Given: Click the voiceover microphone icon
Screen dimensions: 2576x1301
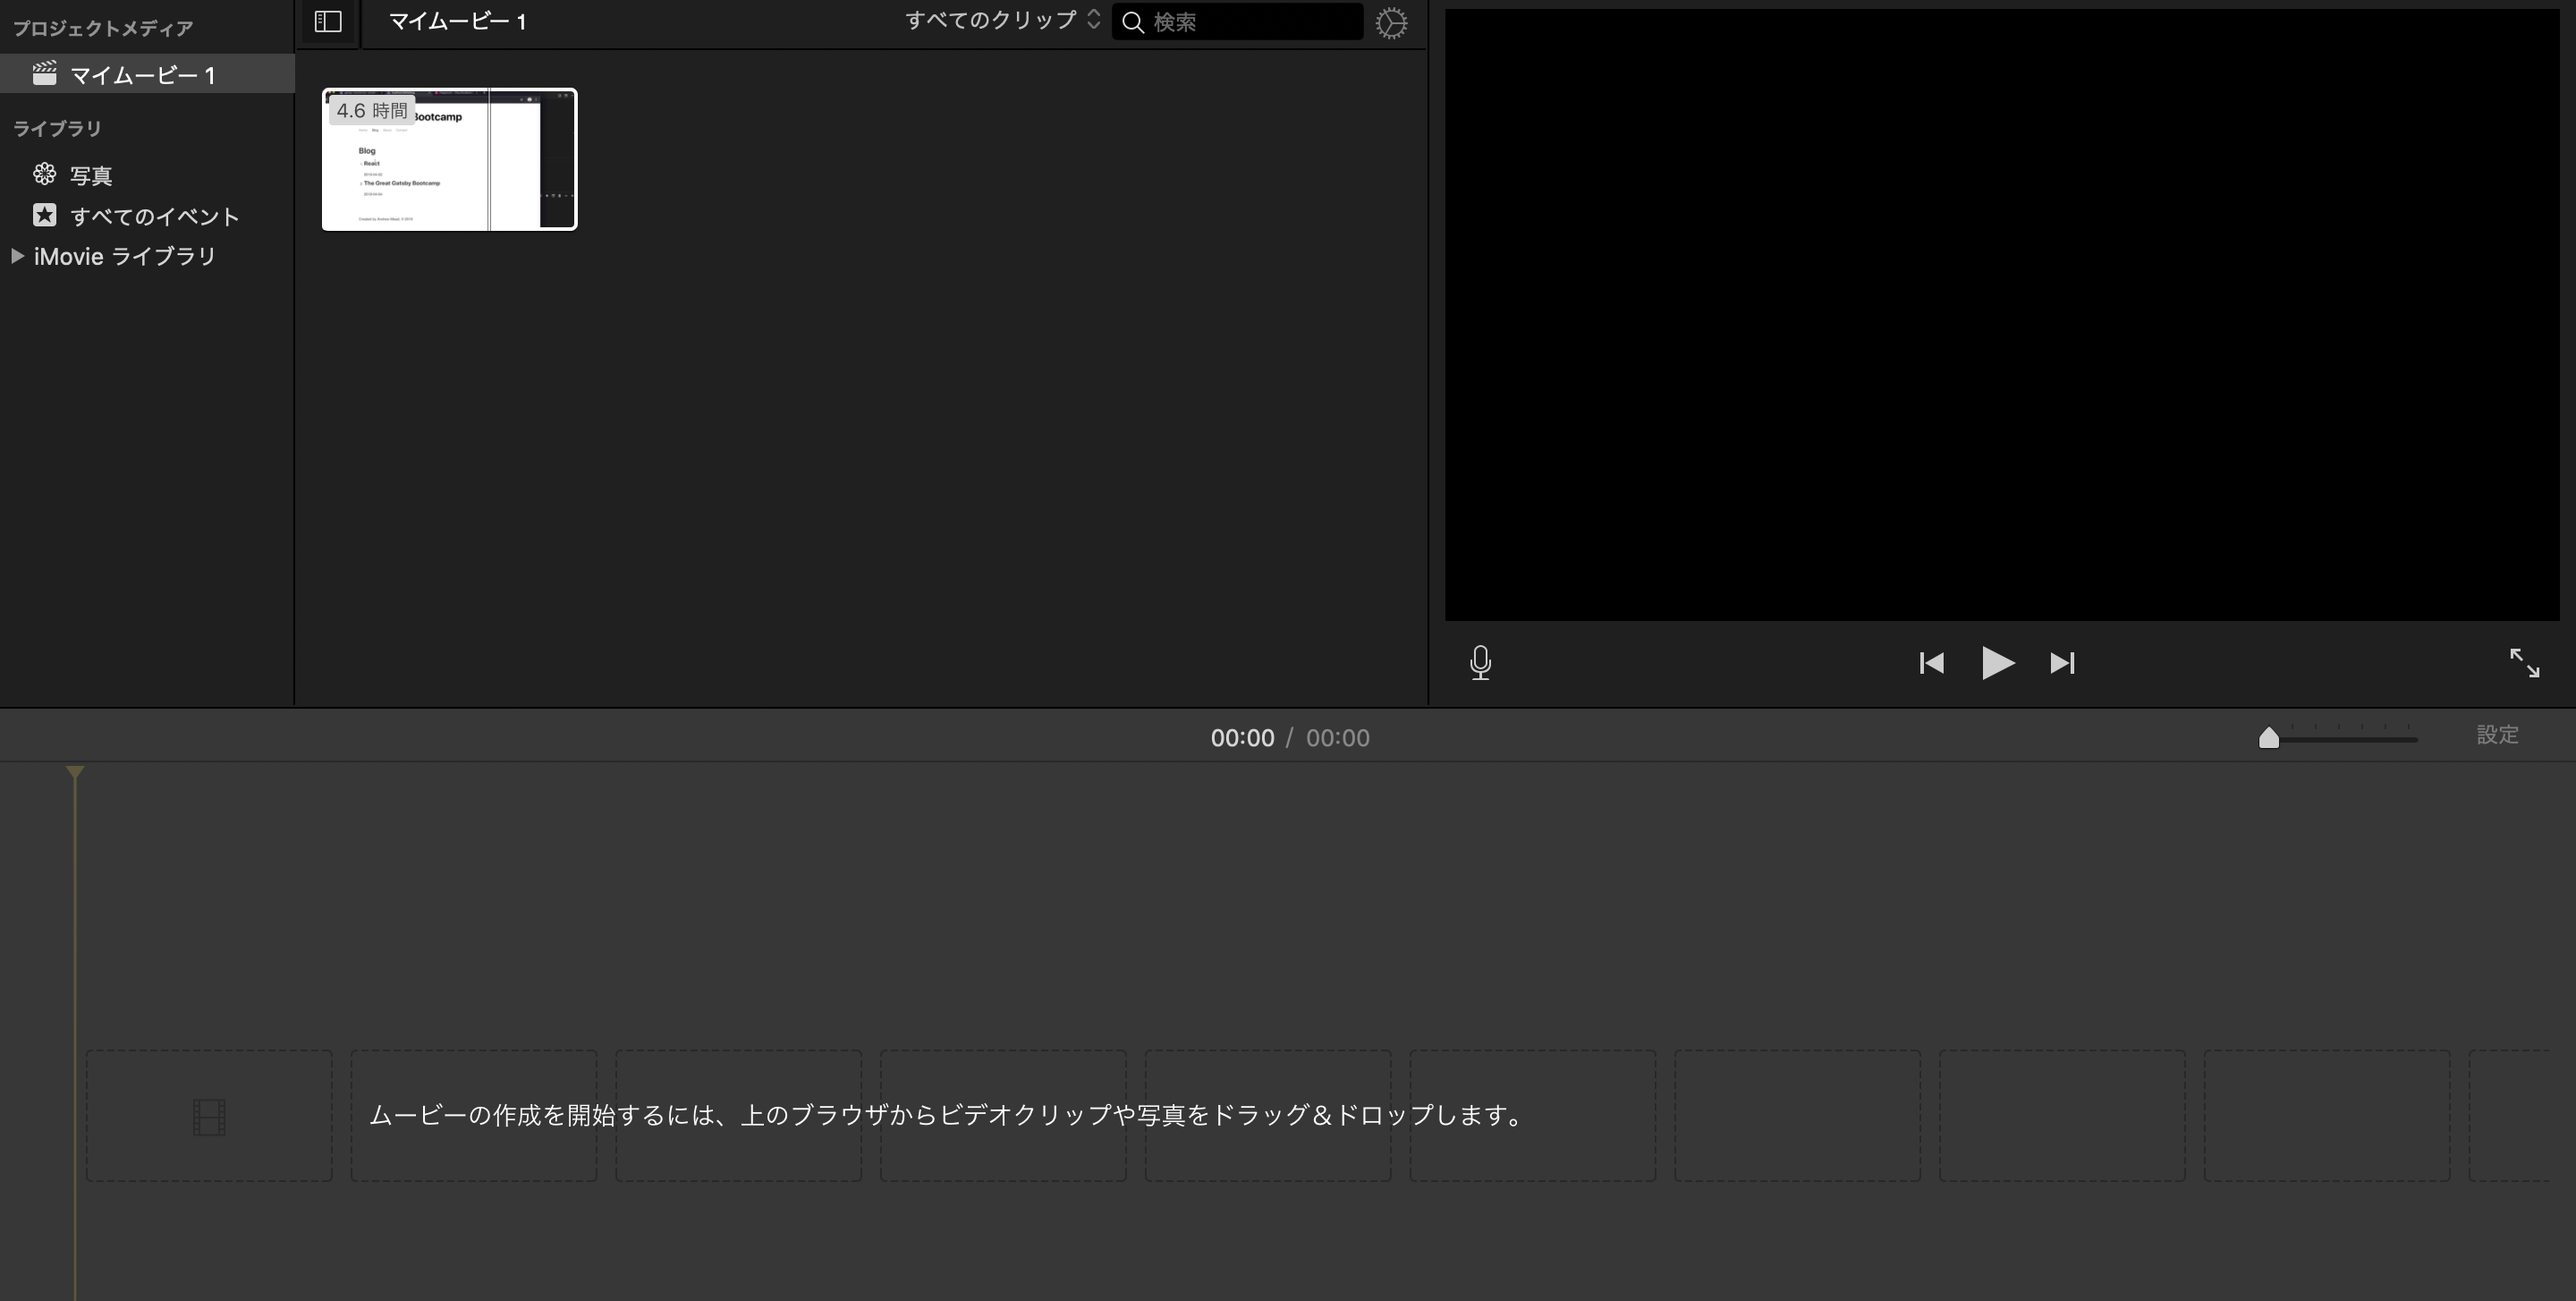Looking at the screenshot, I should pyautogui.click(x=1481, y=663).
